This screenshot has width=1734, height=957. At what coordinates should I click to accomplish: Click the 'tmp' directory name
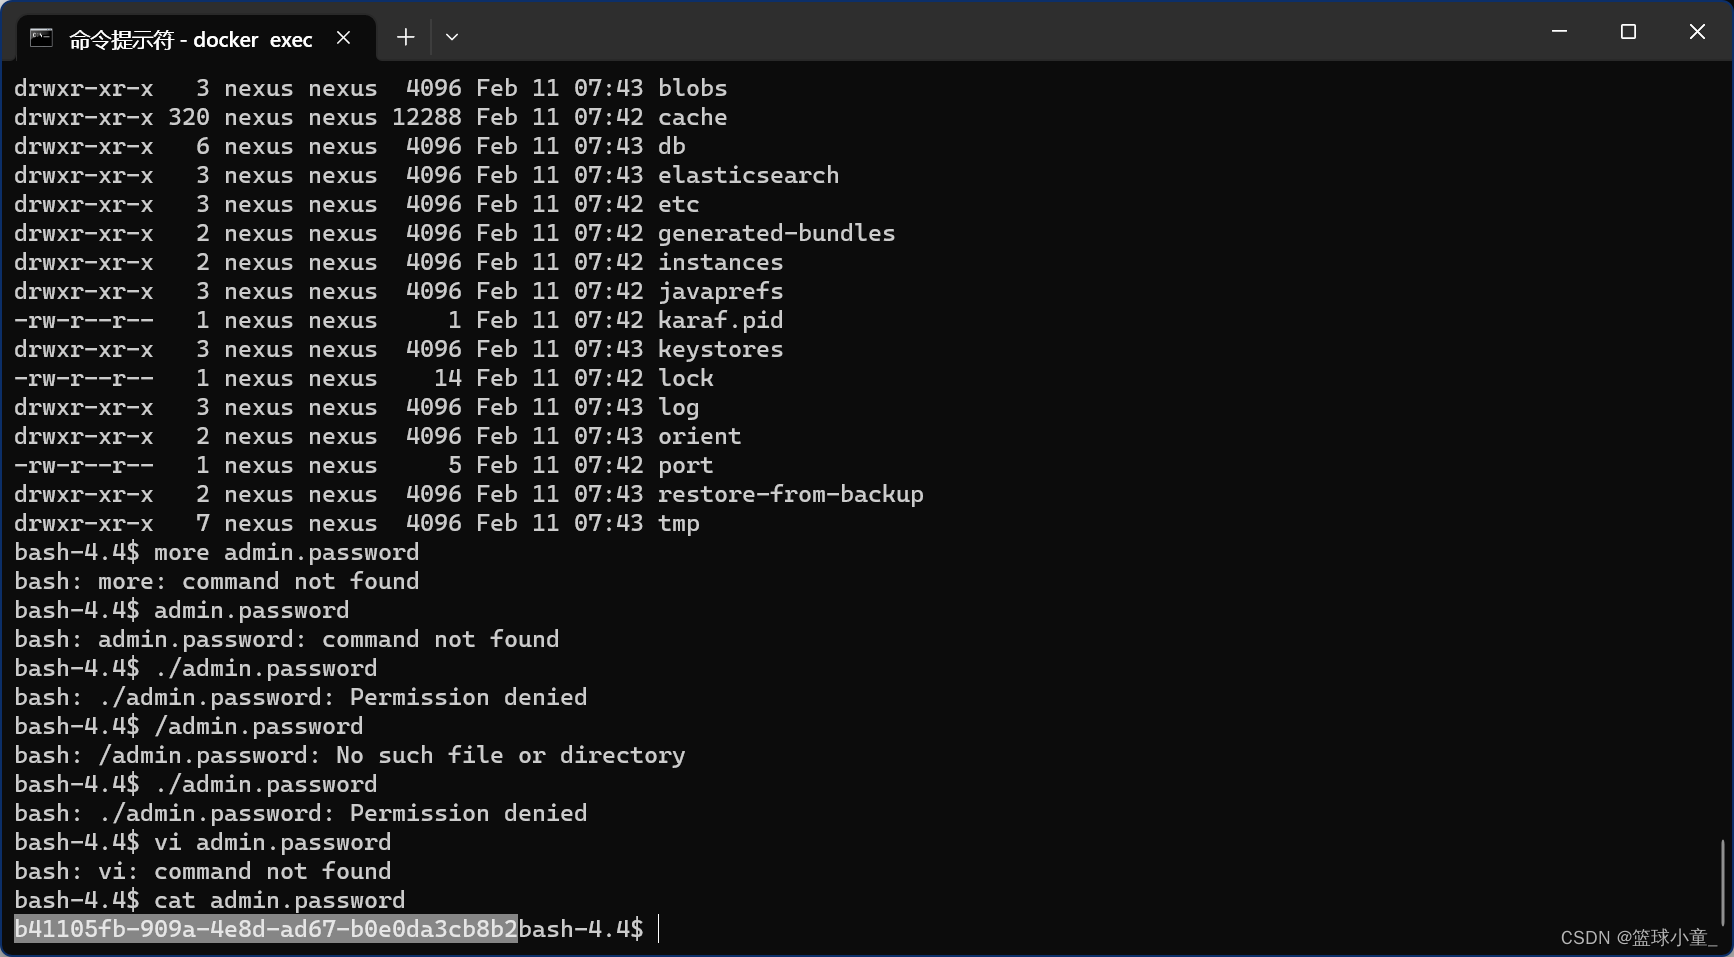pyautogui.click(x=678, y=523)
